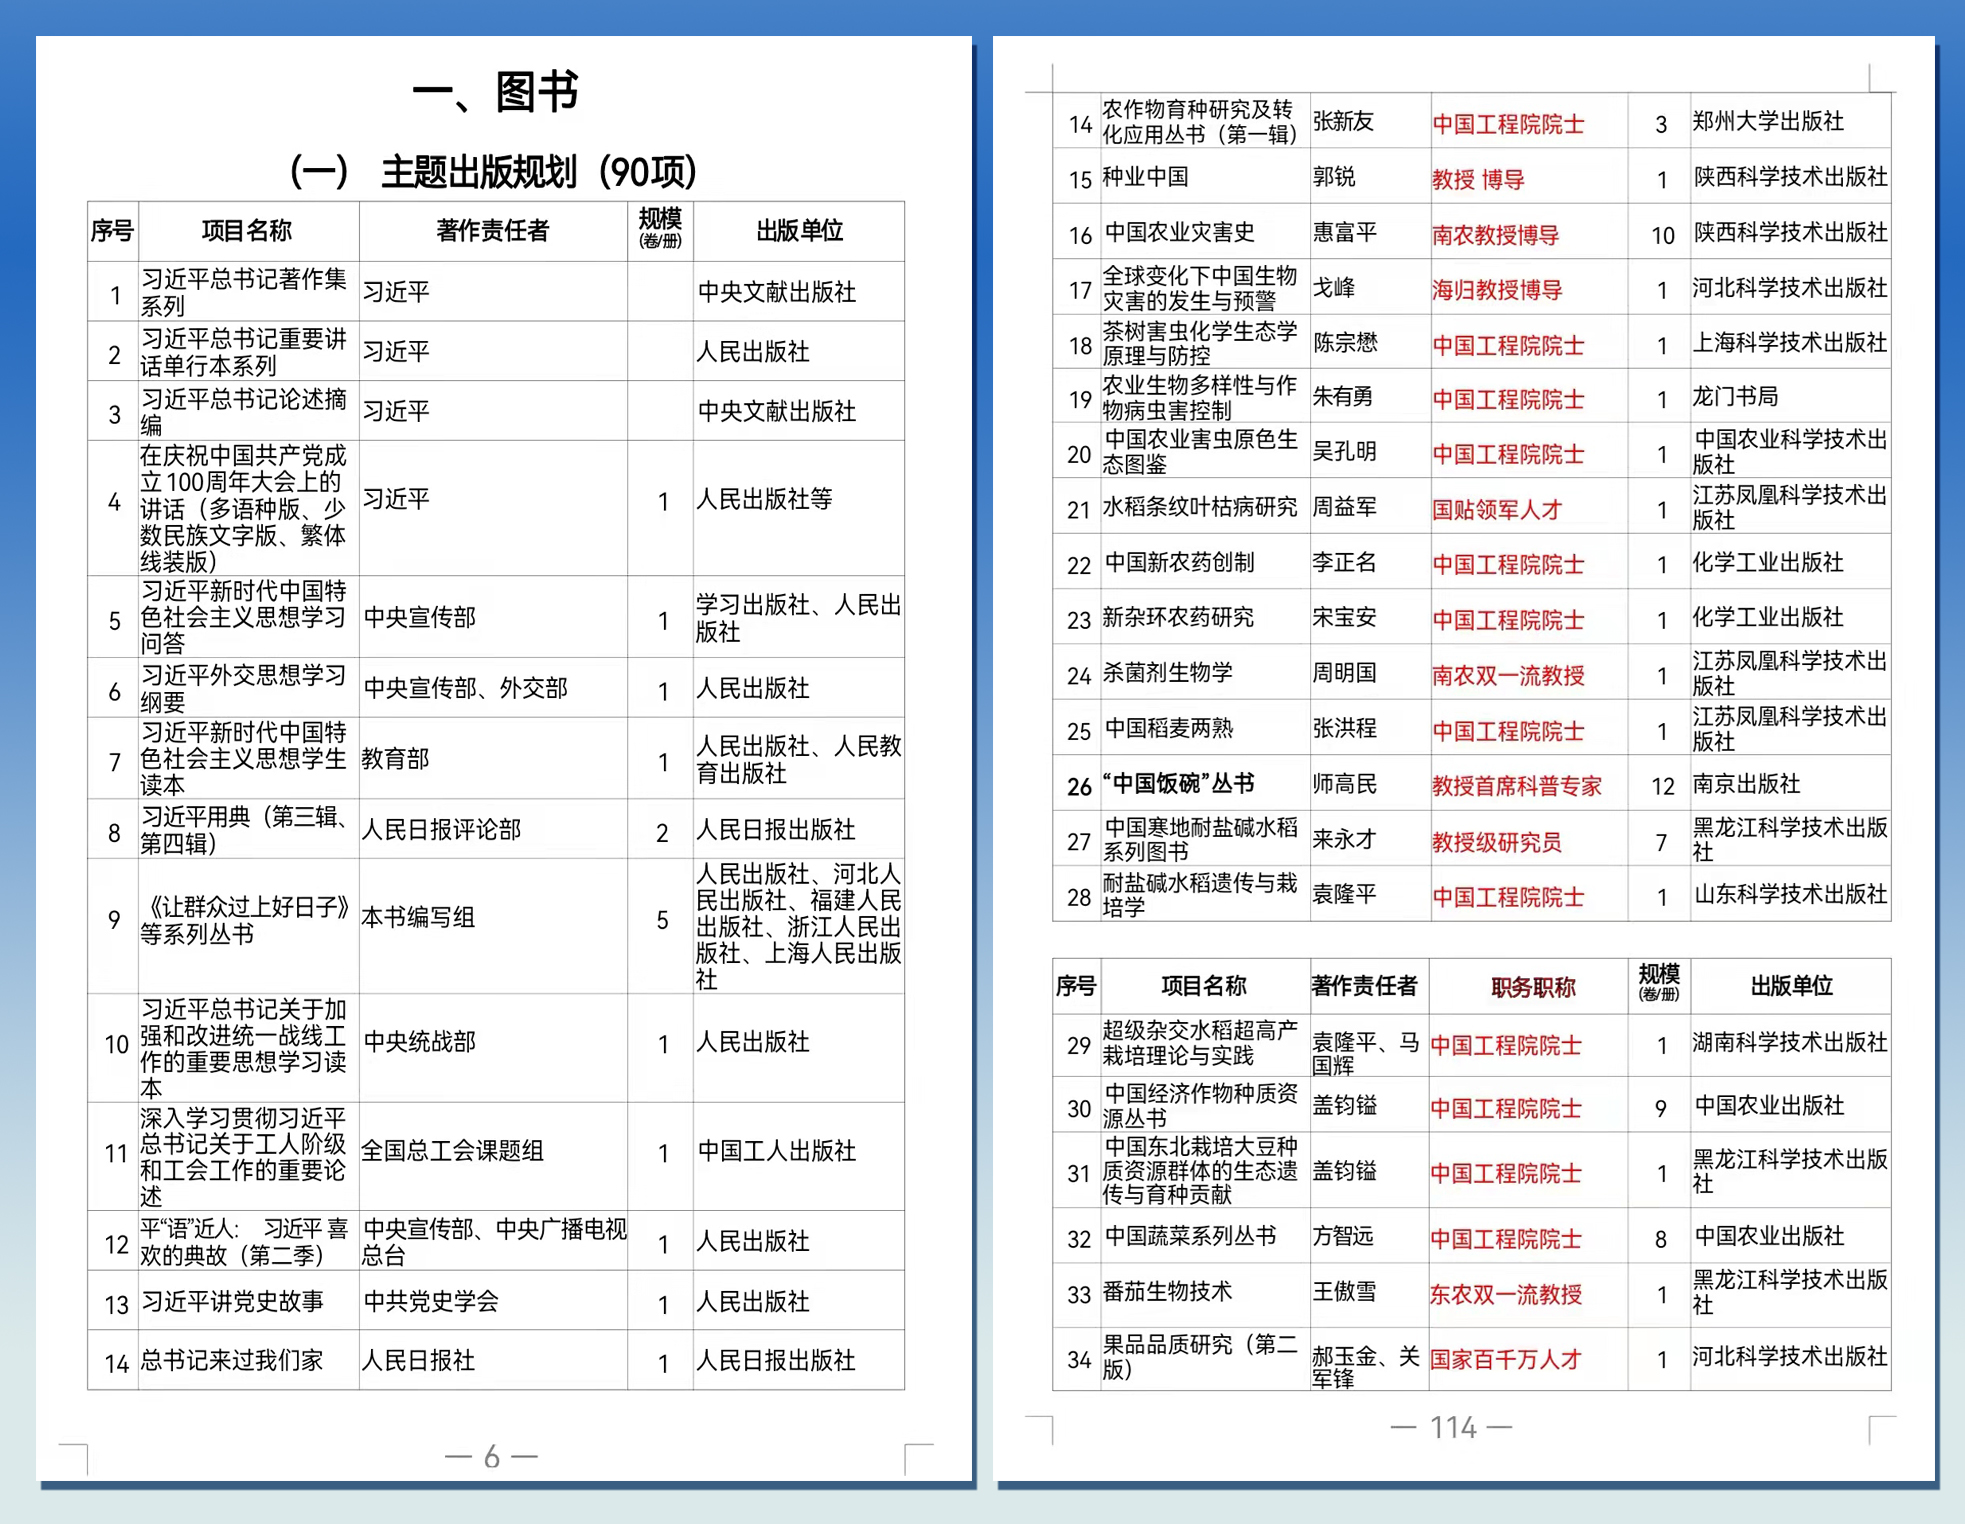Click the '种业中国' entry in row 15

[x=1146, y=177]
